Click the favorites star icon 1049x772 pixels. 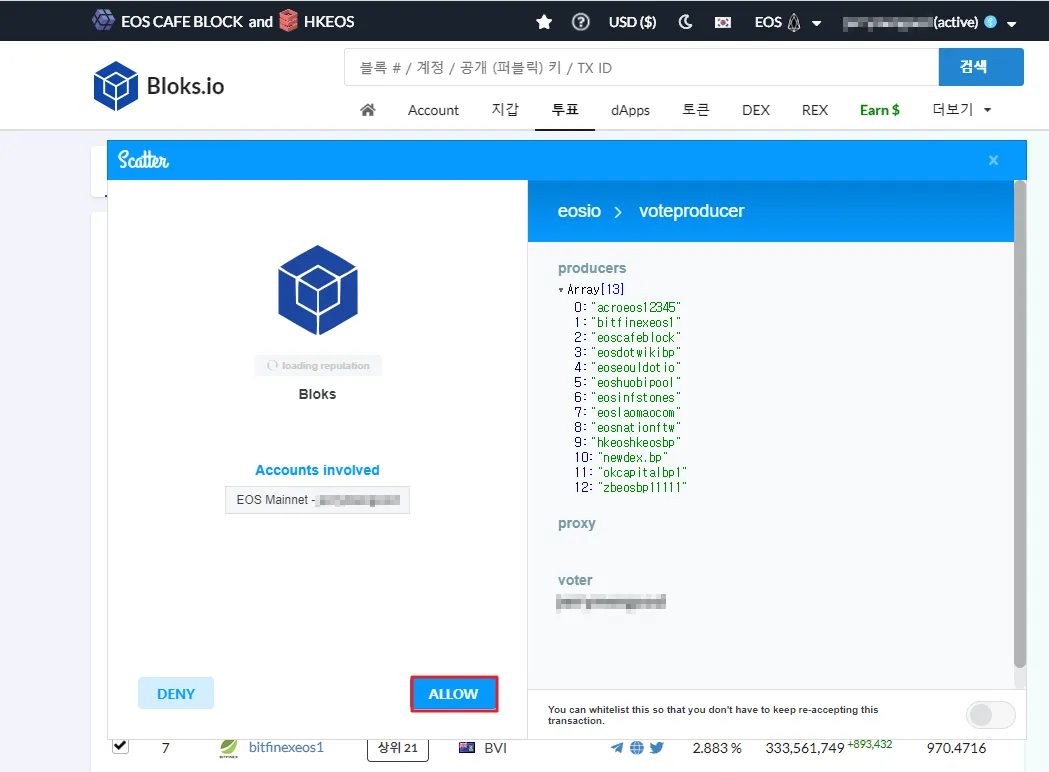[544, 22]
